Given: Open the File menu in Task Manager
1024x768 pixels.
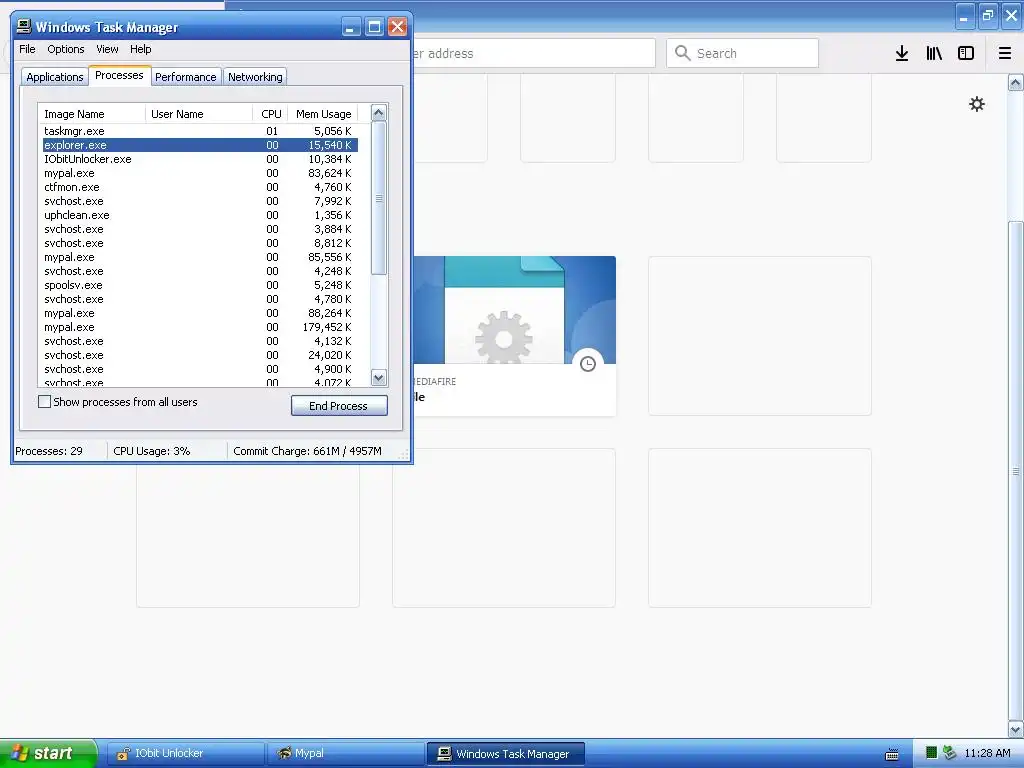Looking at the screenshot, I should coord(27,49).
